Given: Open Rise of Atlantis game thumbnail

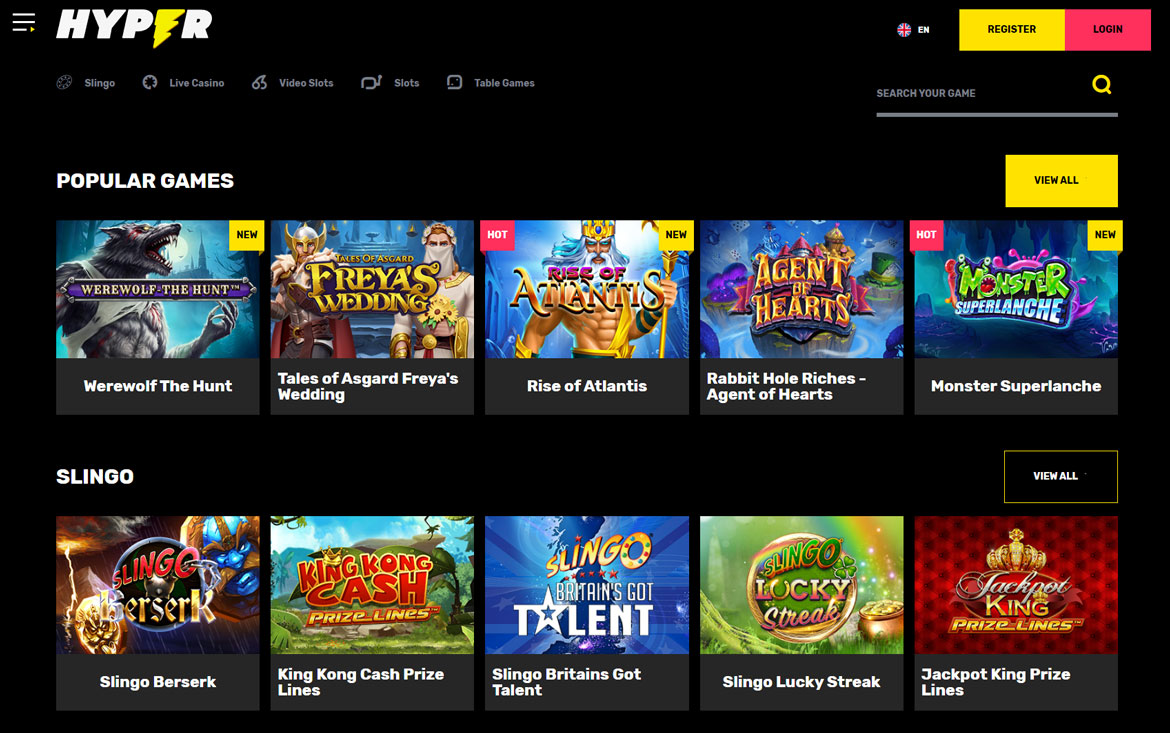Looking at the screenshot, I should tap(586, 289).
